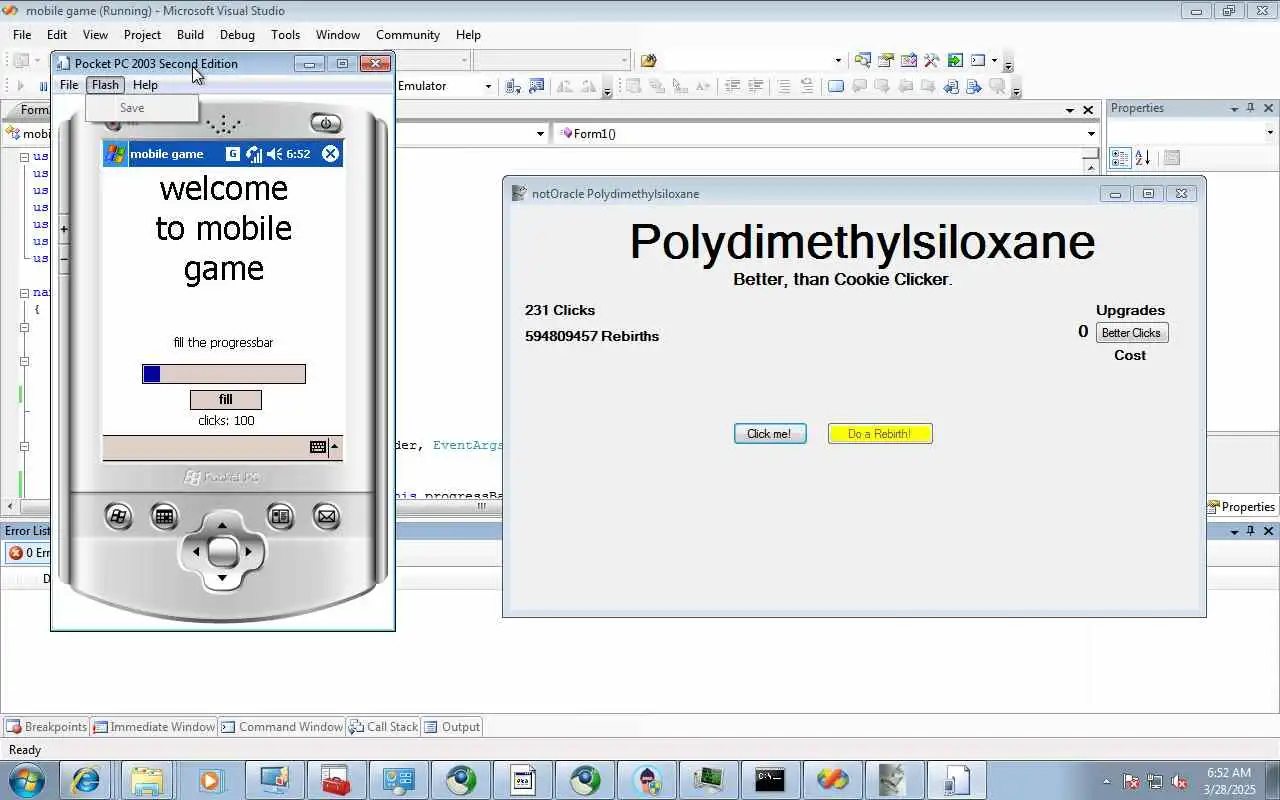
Task: Open the Toolbox toolbar icon
Action: (x=932, y=60)
